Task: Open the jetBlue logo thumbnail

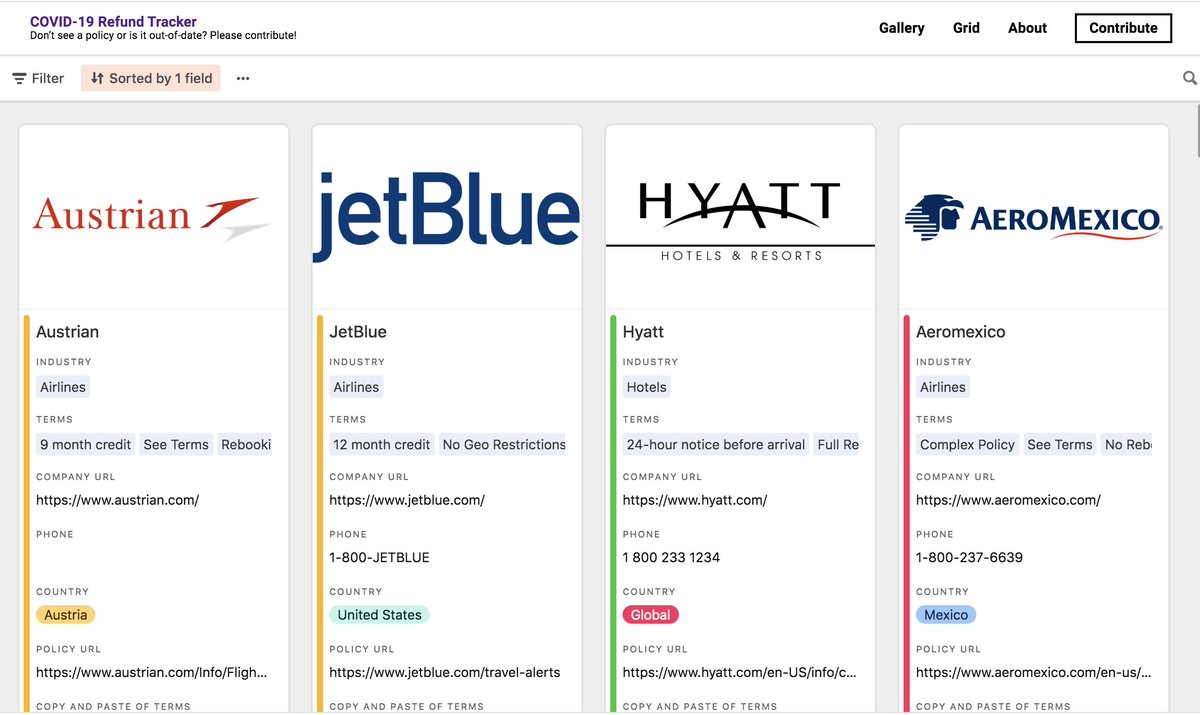Action: [x=447, y=217]
